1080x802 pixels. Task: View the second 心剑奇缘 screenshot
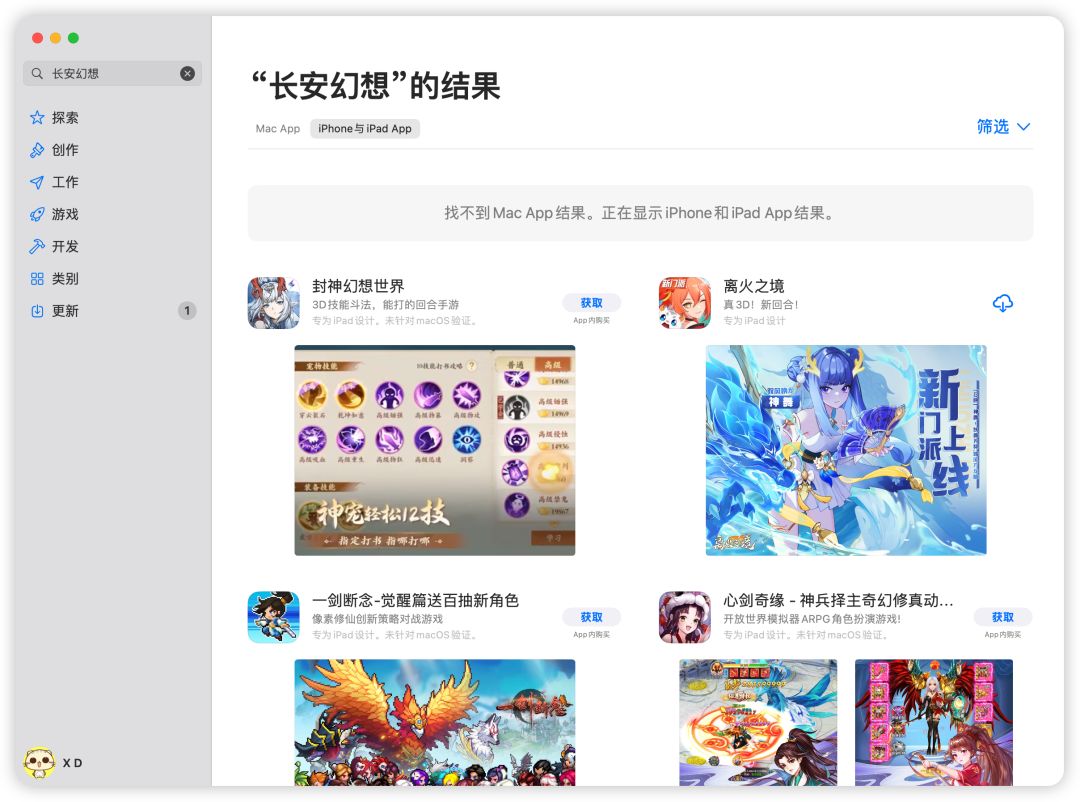click(x=934, y=723)
